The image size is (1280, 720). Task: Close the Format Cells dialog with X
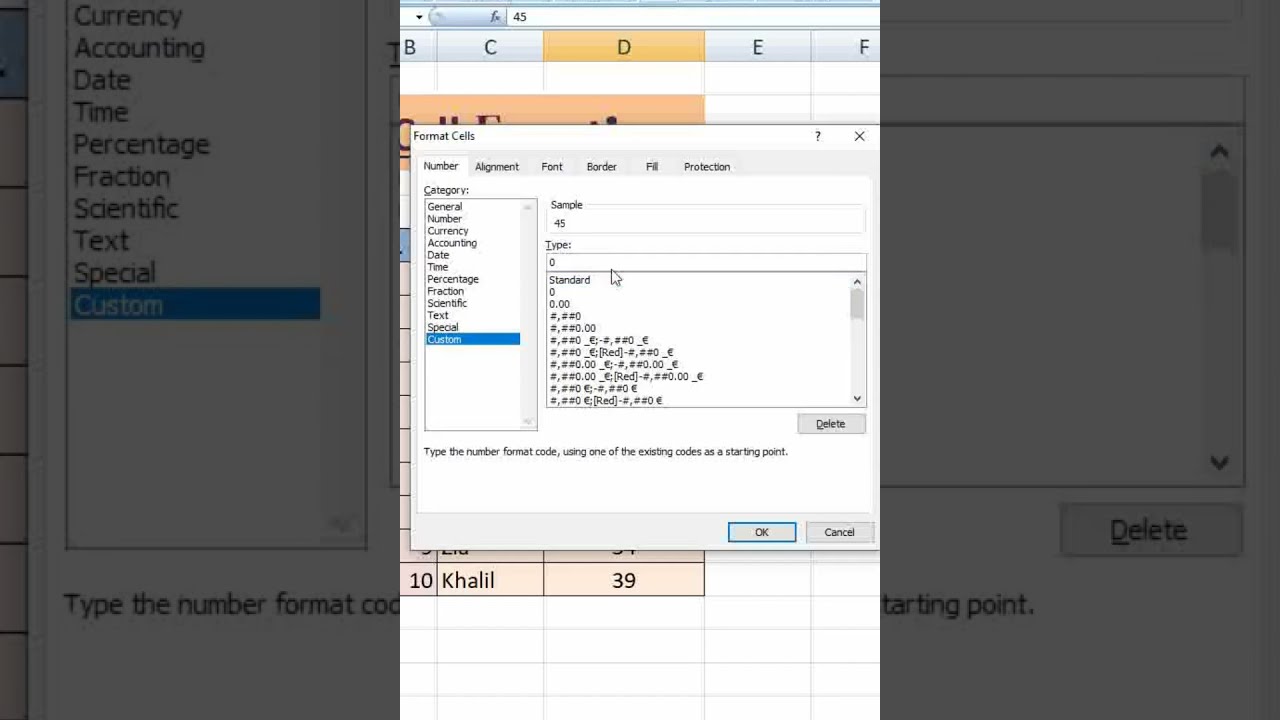click(859, 136)
